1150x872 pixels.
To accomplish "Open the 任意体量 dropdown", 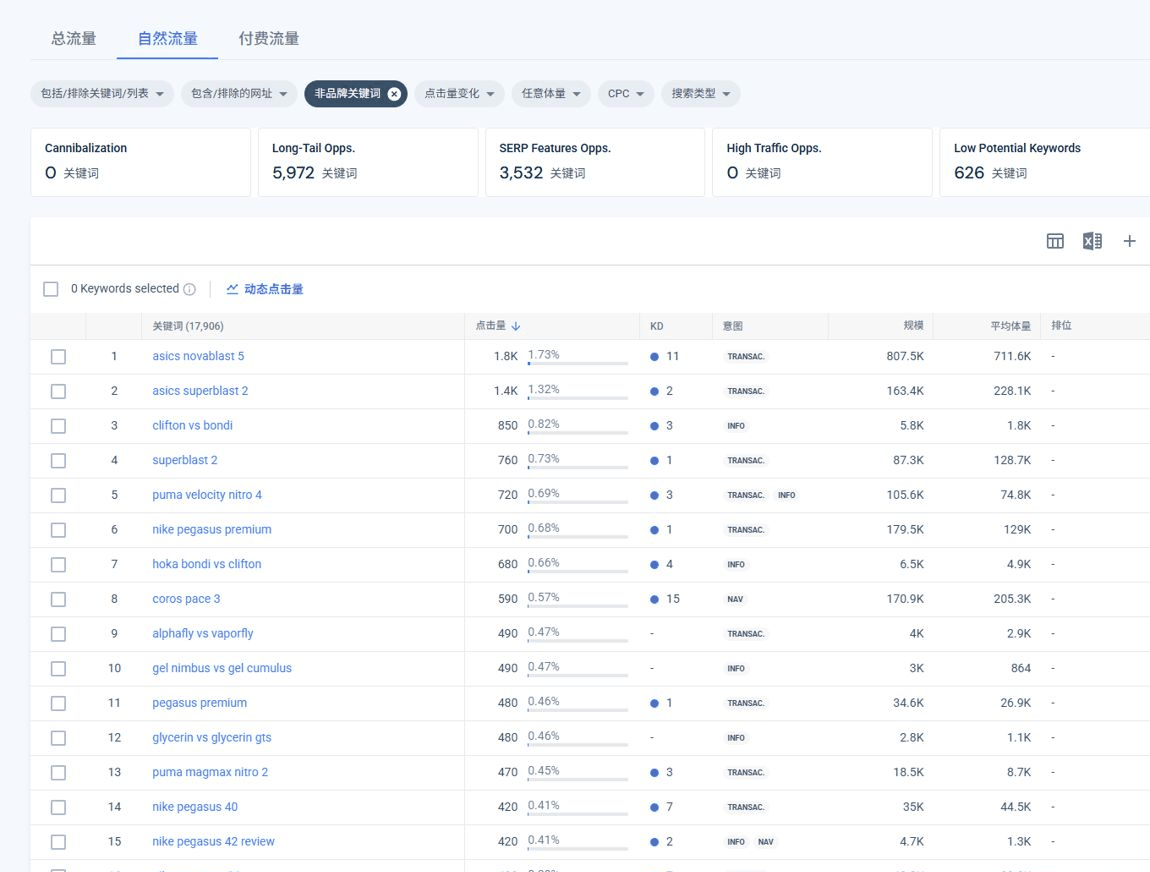I will tap(551, 93).
